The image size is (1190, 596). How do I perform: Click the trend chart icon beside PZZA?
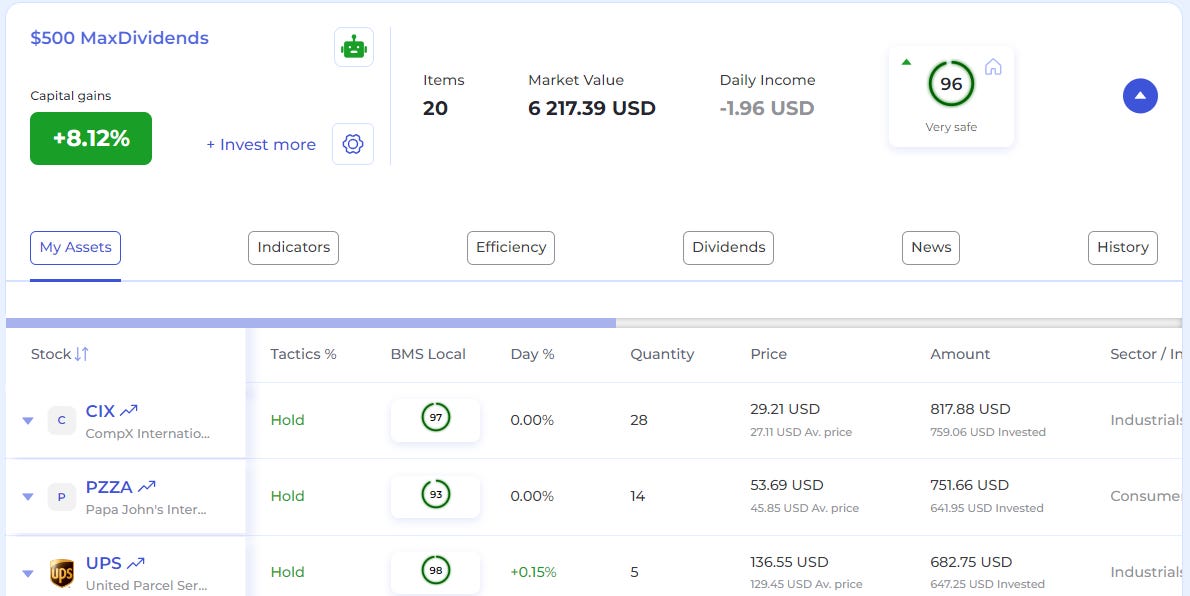click(146, 487)
